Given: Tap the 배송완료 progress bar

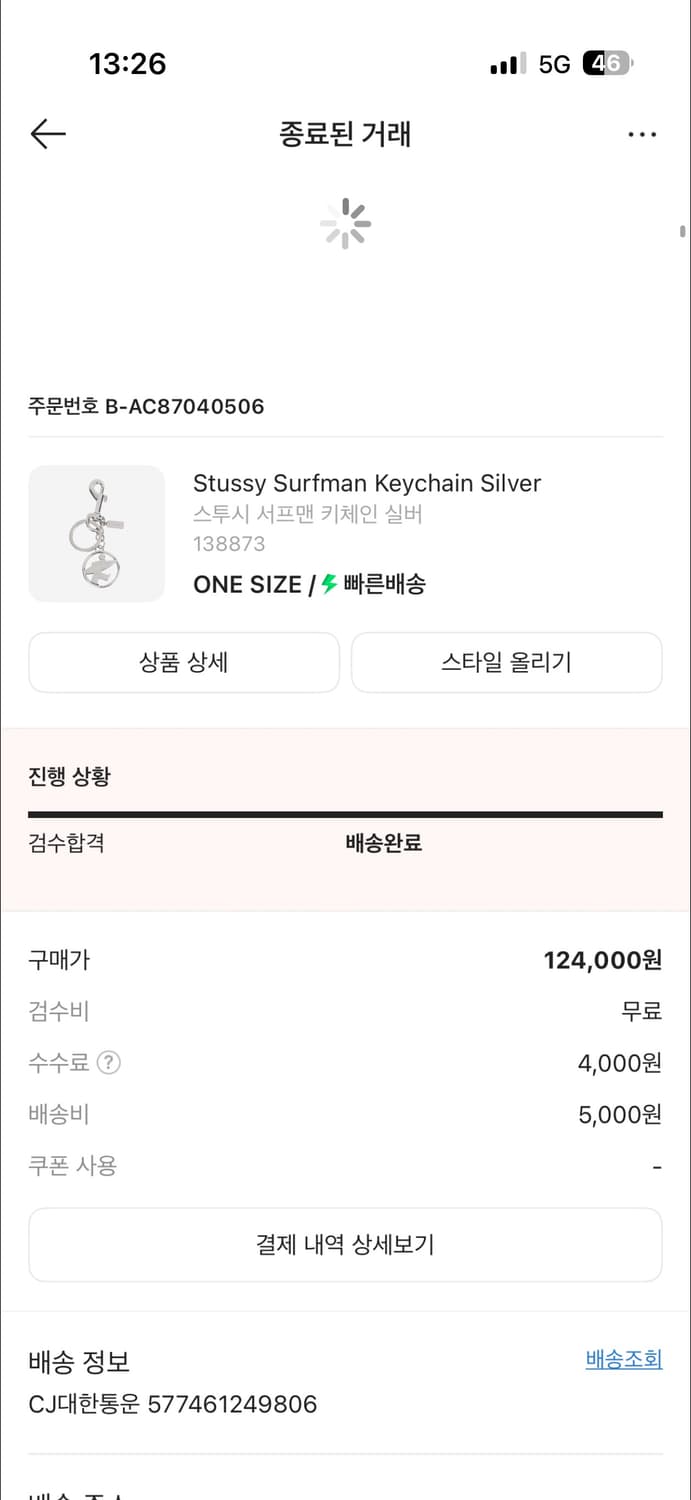Looking at the screenshot, I should [x=345, y=815].
